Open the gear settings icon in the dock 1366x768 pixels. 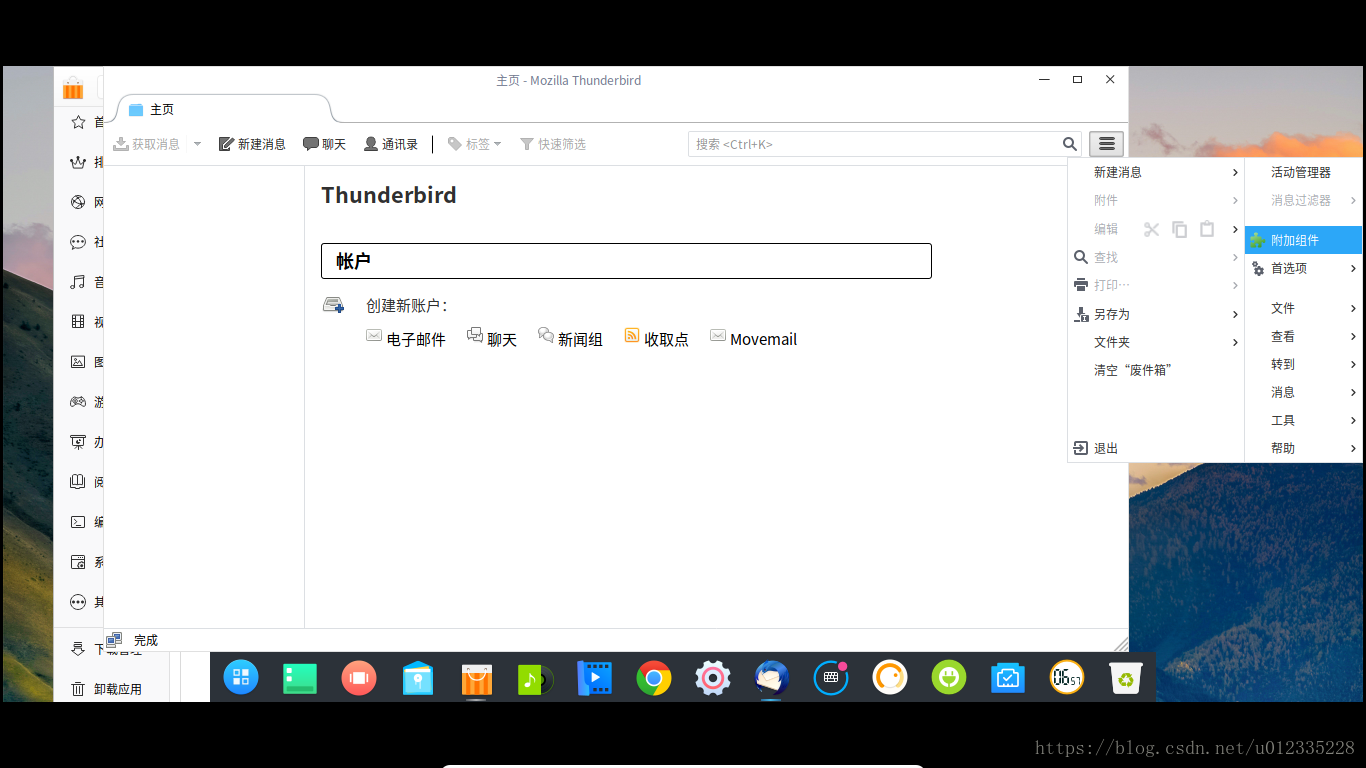(713, 678)
